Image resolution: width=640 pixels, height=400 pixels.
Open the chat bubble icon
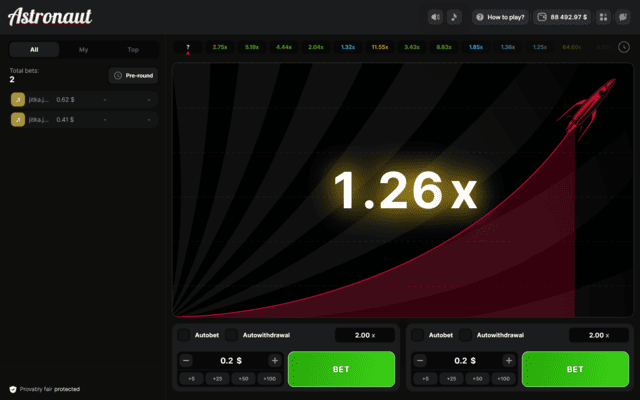[623, 17]
